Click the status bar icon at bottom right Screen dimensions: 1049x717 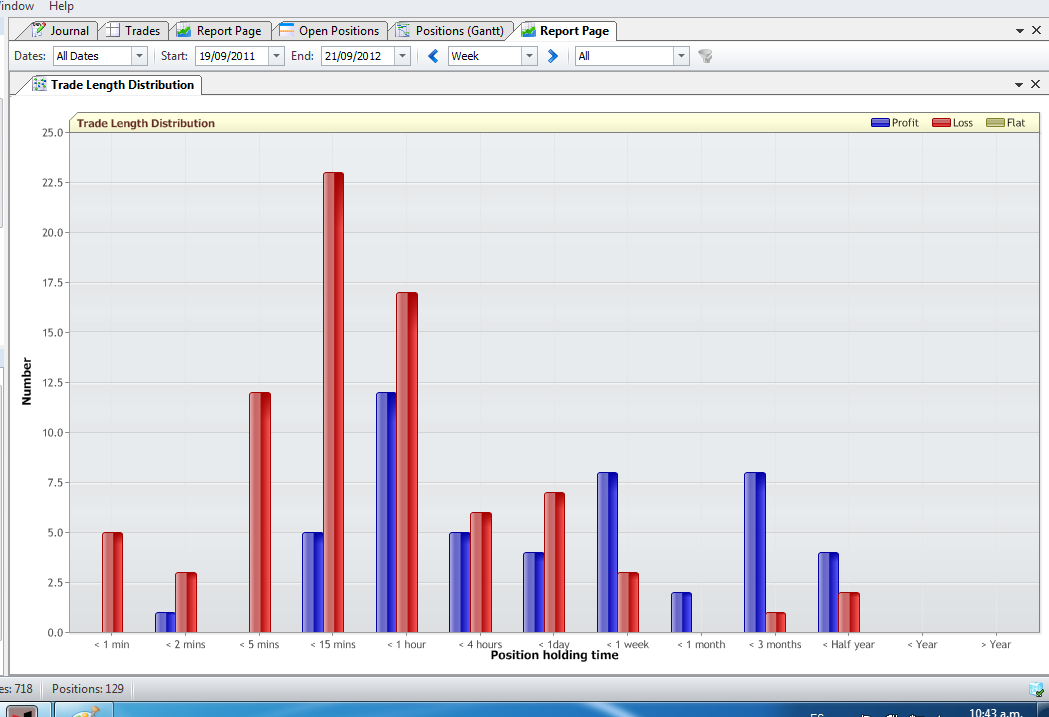pyautogui.click(x=1036, y=689)
